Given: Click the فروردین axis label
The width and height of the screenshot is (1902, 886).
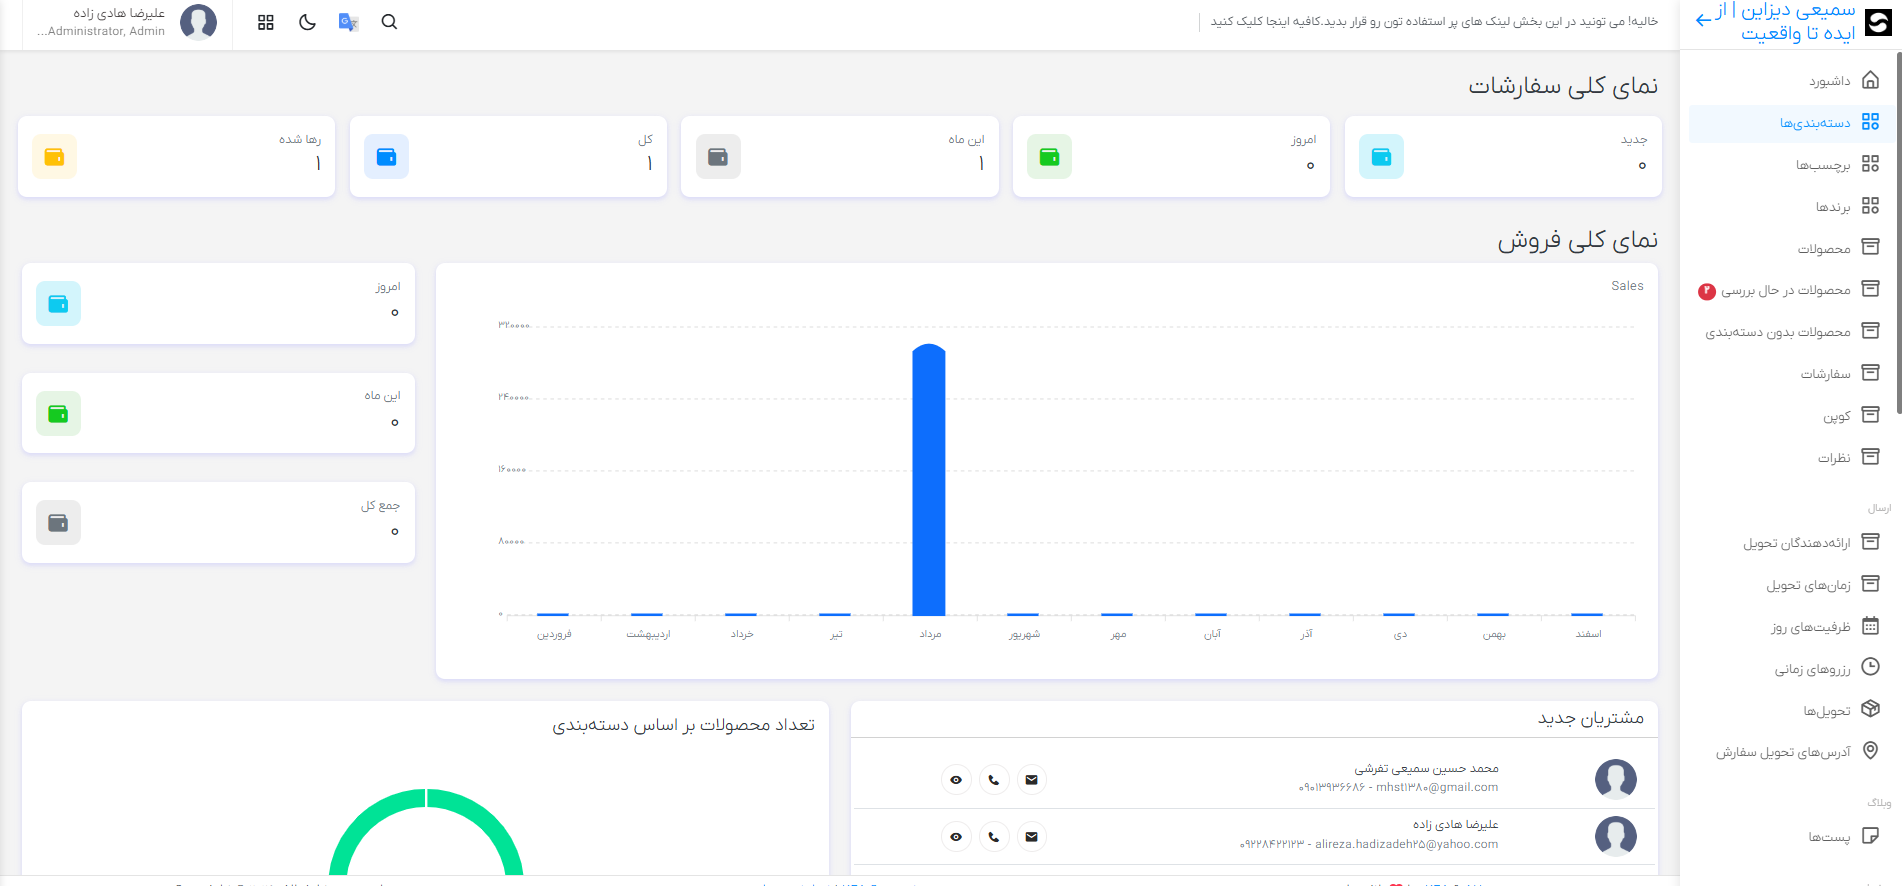Looking at the screenshot, I should pyautogui.click(x=554, y=634).
